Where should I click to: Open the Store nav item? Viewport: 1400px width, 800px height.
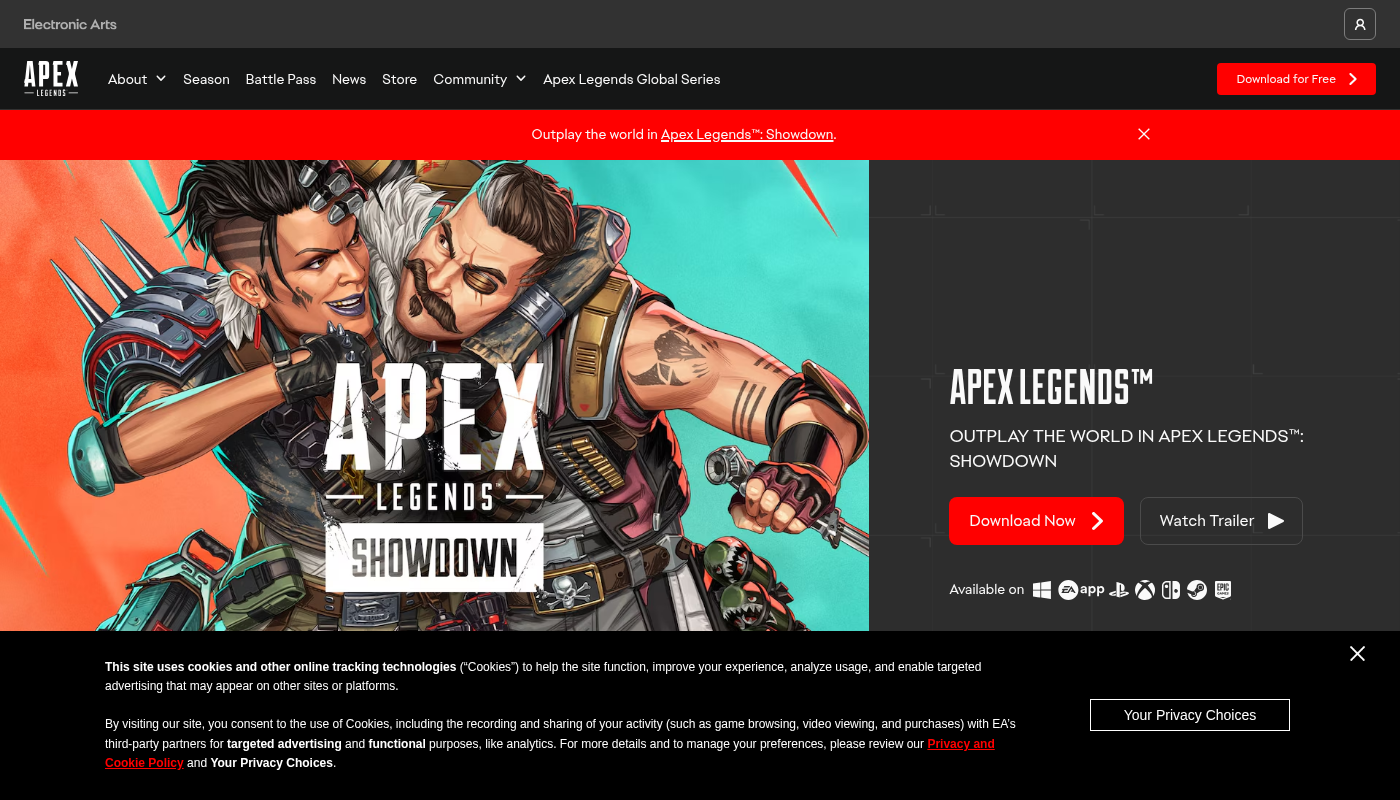click(399, 79)
